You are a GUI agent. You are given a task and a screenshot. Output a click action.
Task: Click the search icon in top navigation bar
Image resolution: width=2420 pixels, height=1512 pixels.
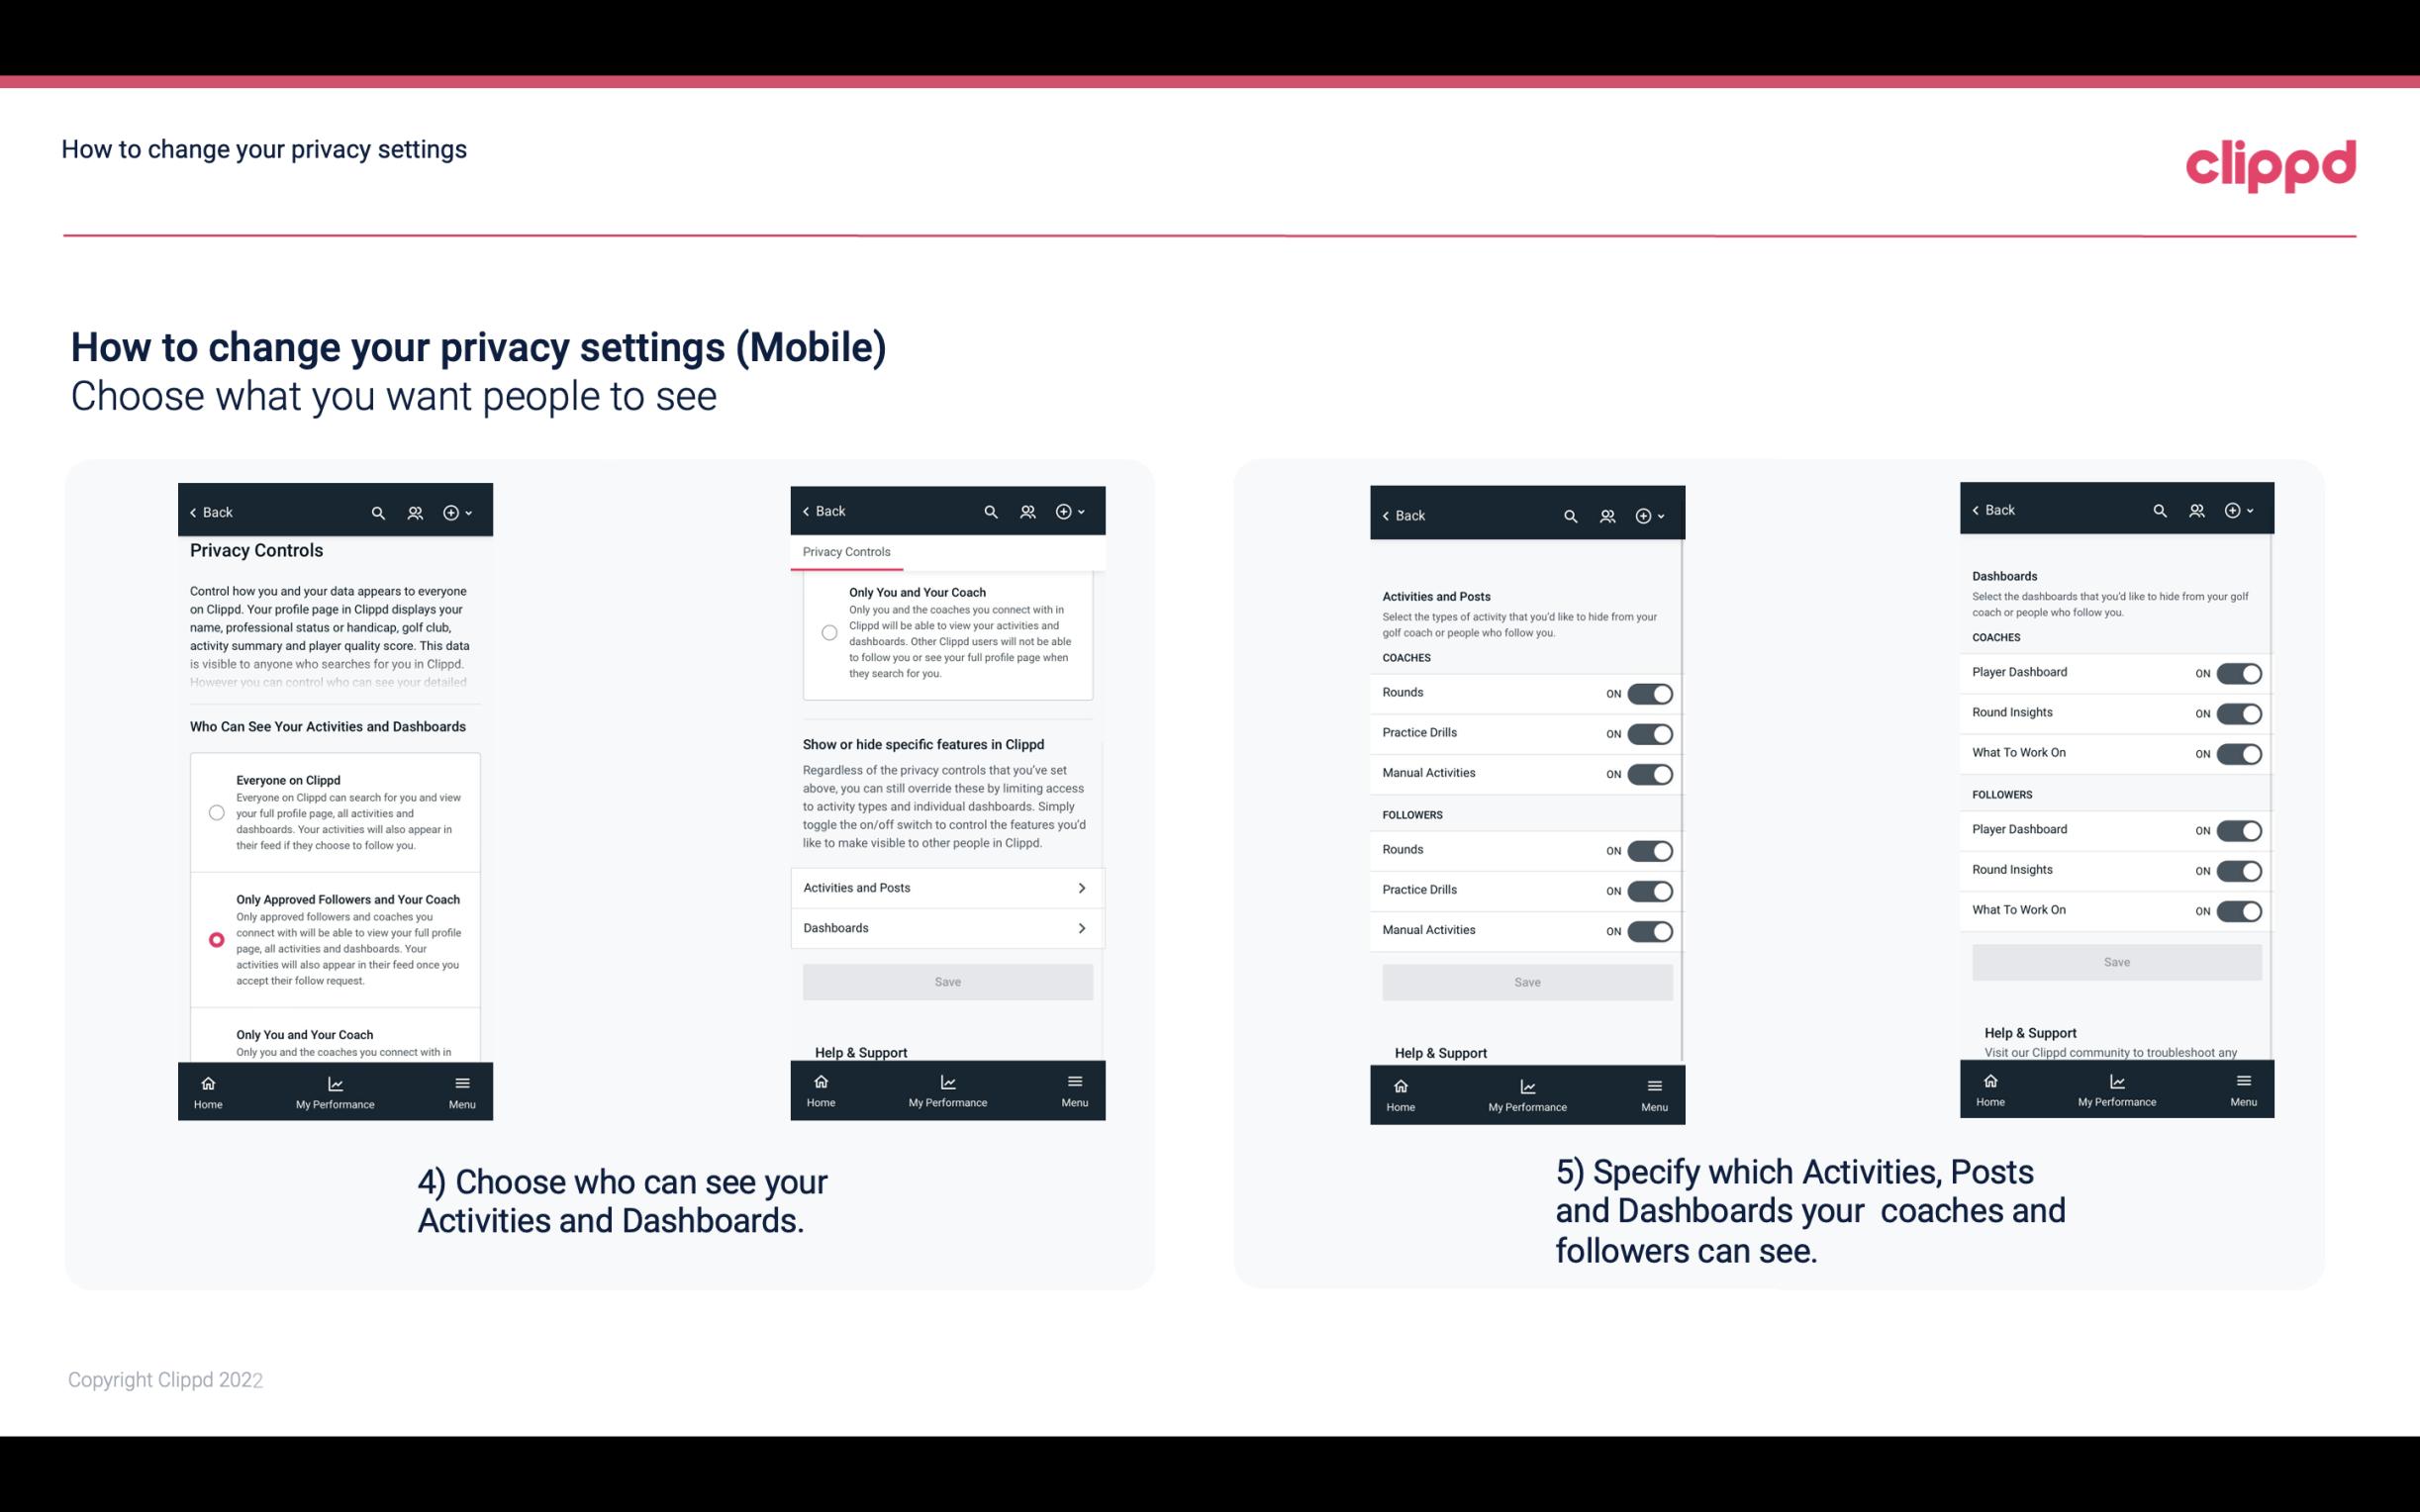378,513
